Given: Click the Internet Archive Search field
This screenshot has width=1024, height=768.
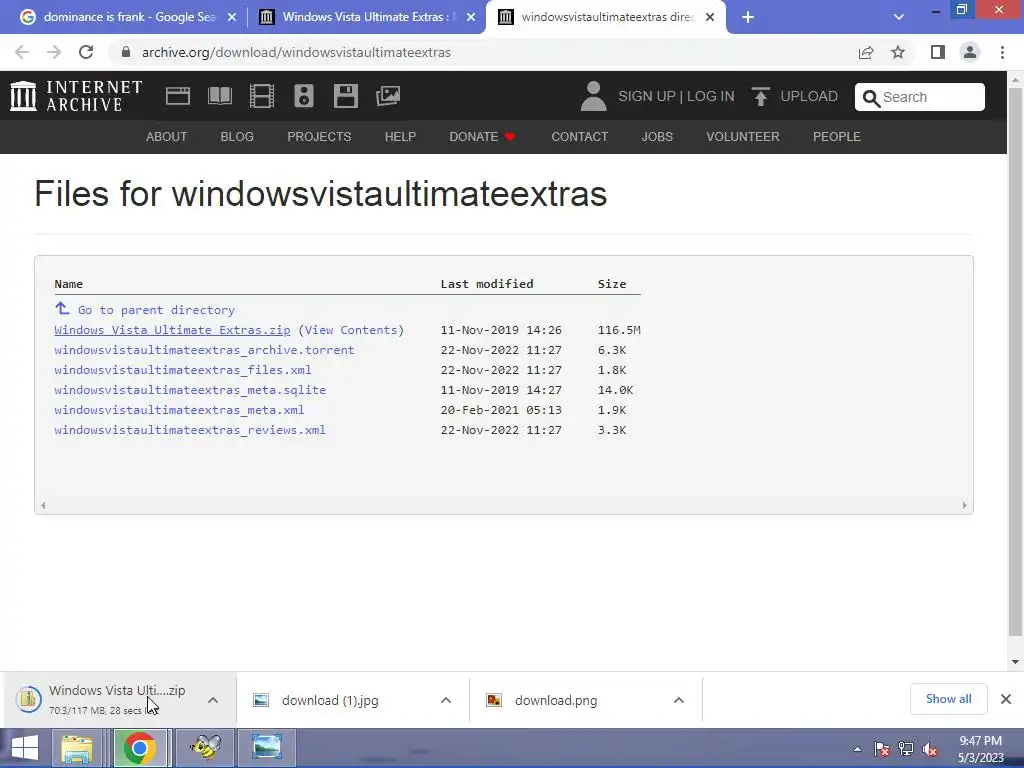Looking at the screenshot, I should (x=920, y=97).
